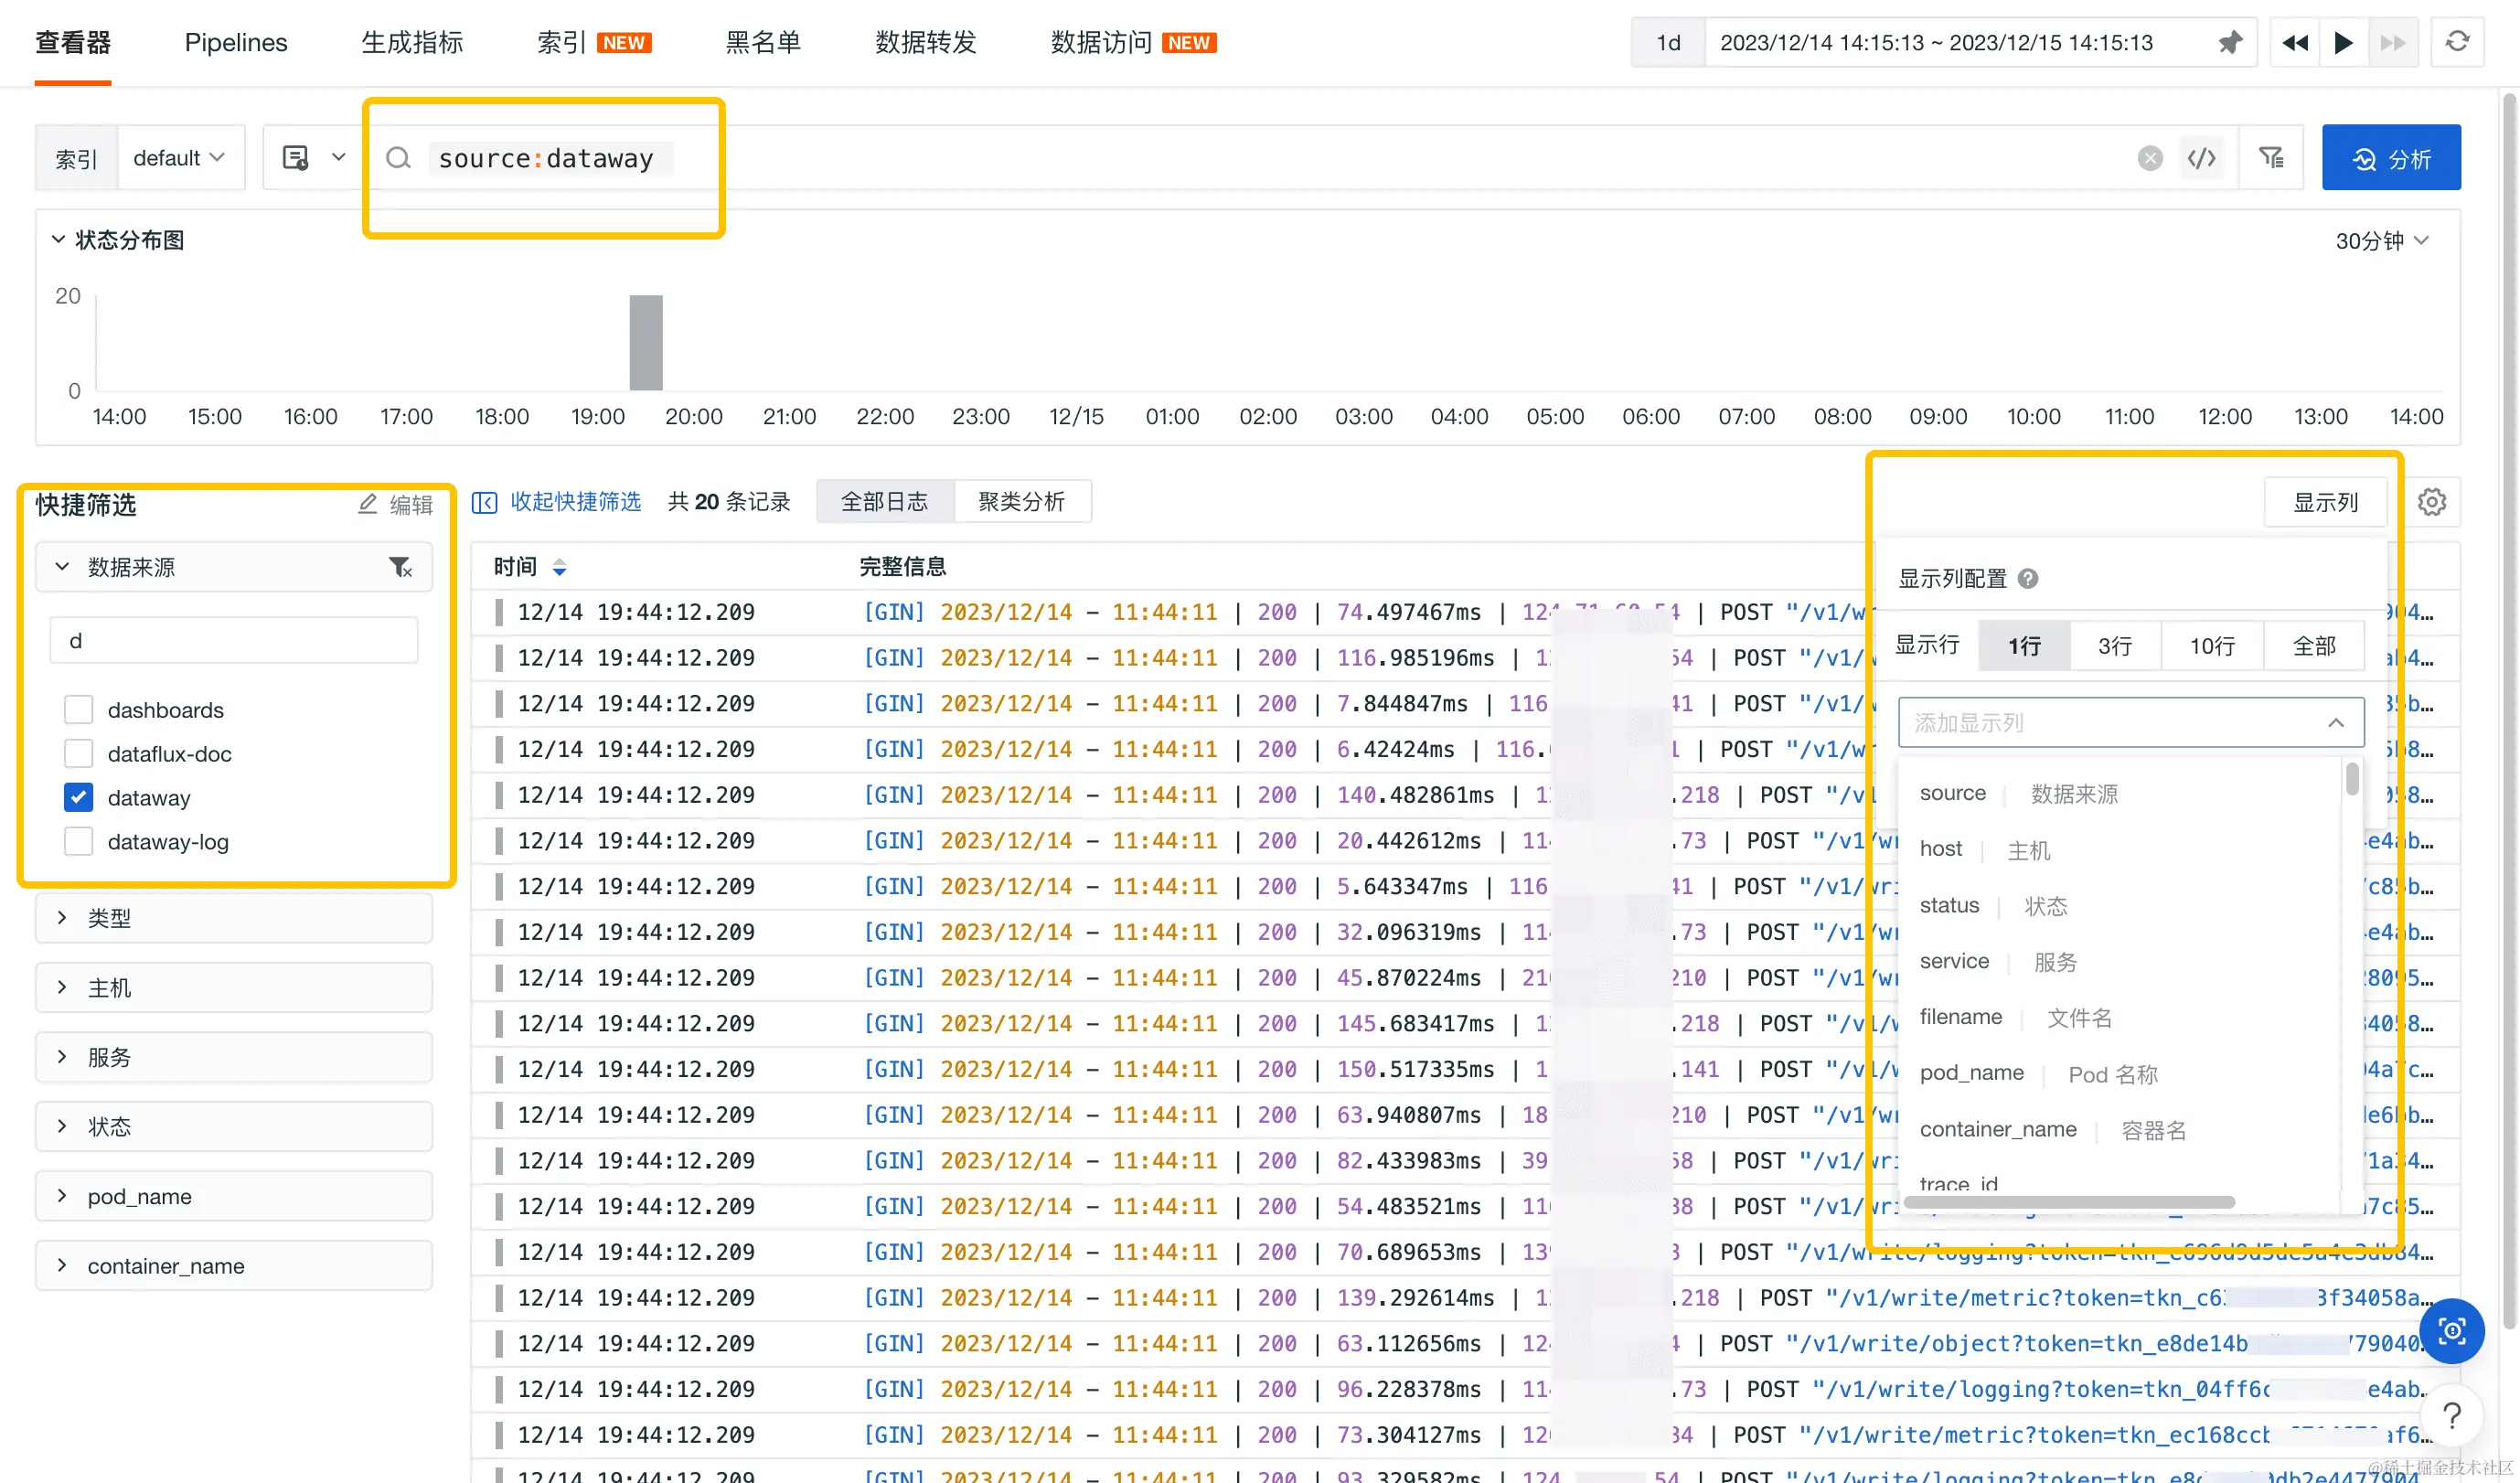Click the screenshot floating button icon
Image resolution: width=2520 pixels, height=1483 pixels.
coord(2451,1331)
